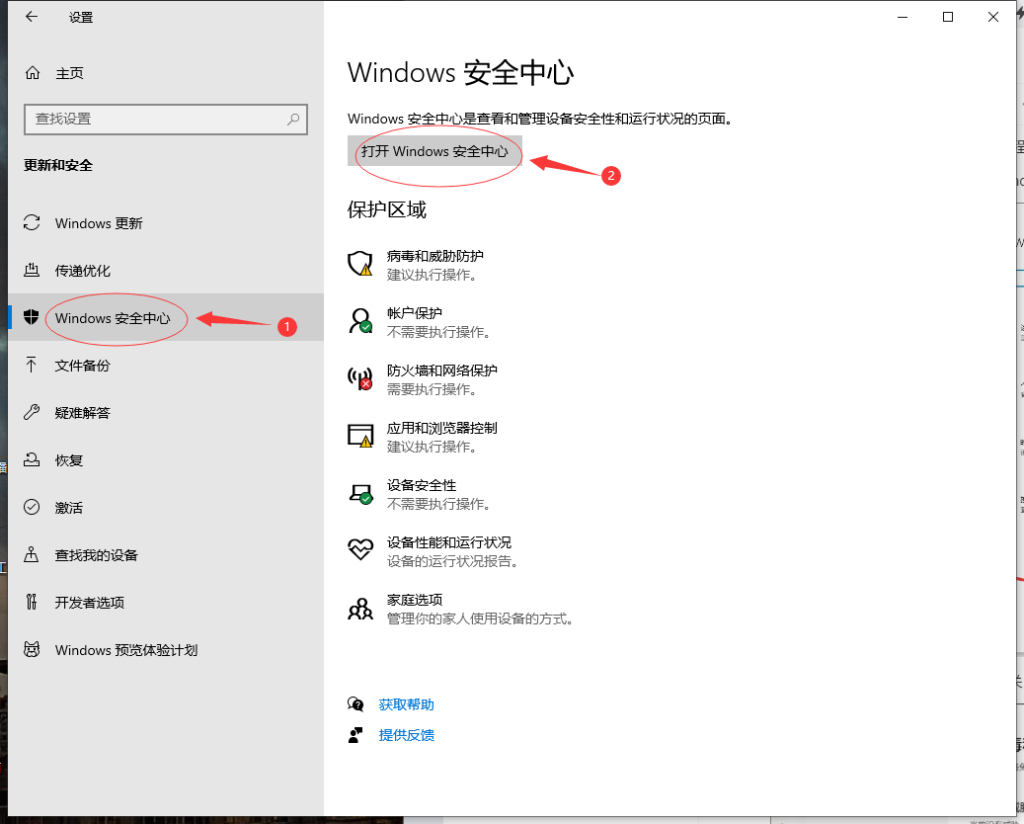Focus the 查找设置 search field
Viewport: 1024px width, 824px height.
coord(165,119)
